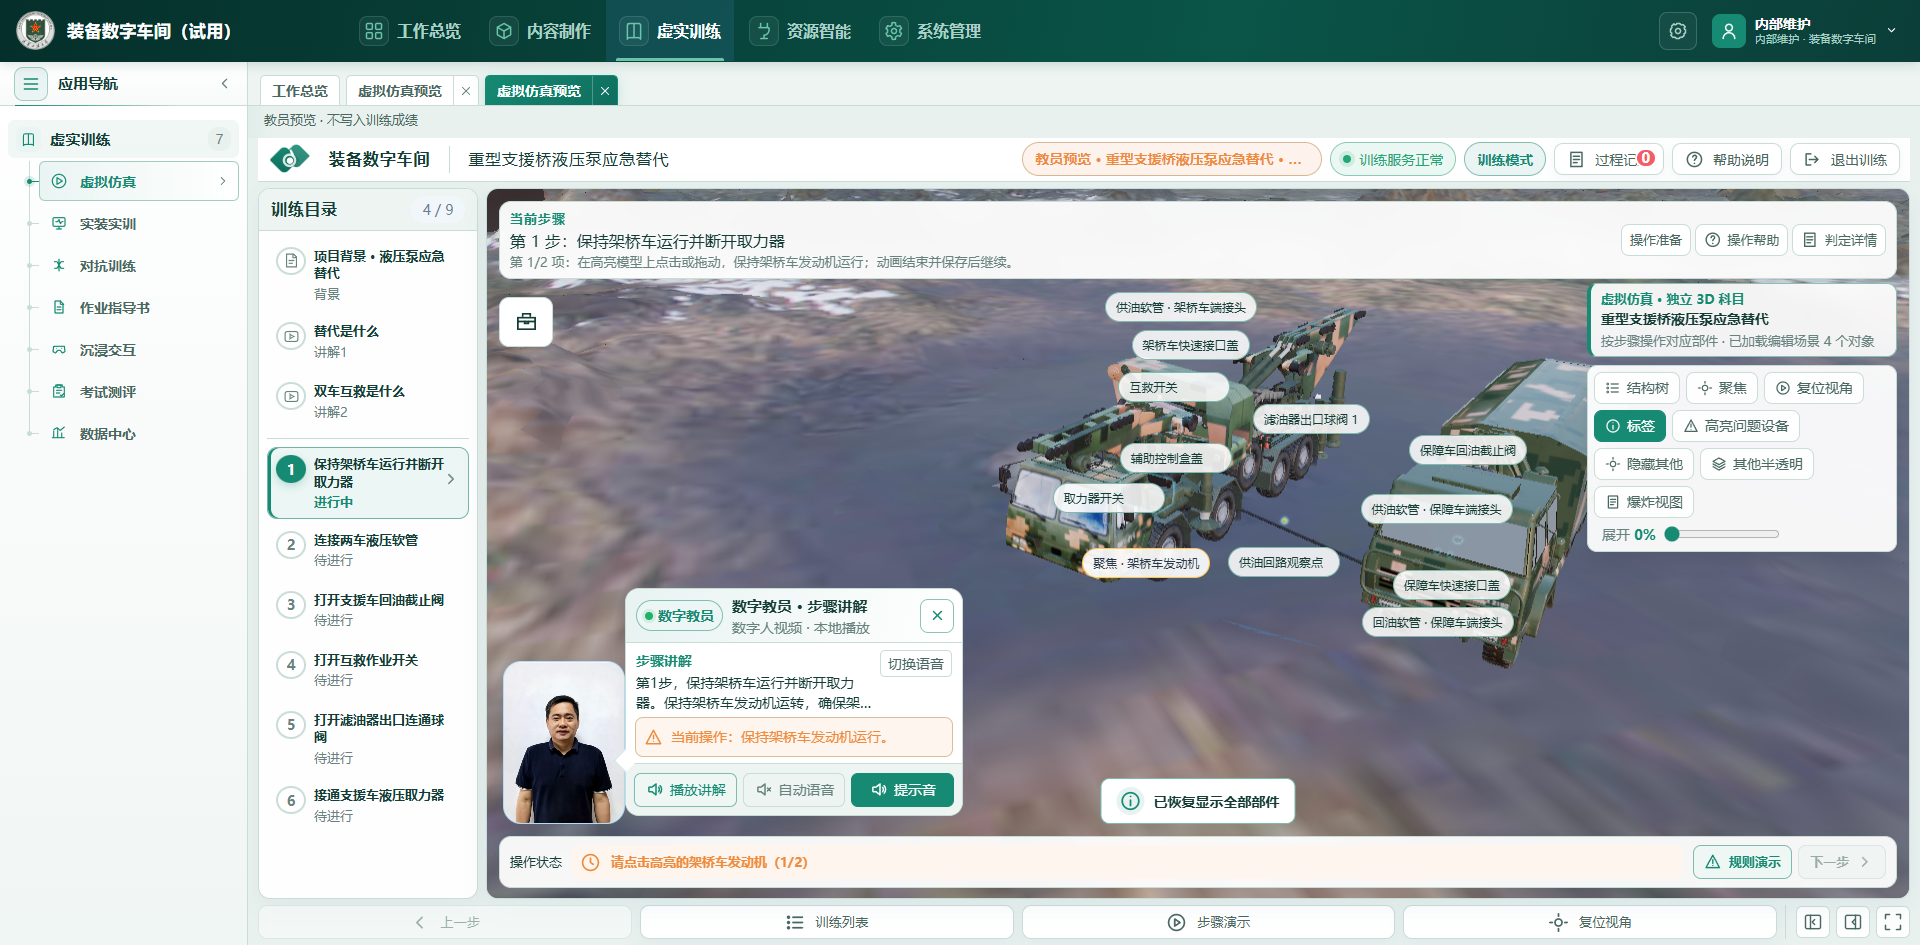Expand the 虚拟仿真 menu item arrow
This screenshot has height=945, width=1920.
point(222,181)
